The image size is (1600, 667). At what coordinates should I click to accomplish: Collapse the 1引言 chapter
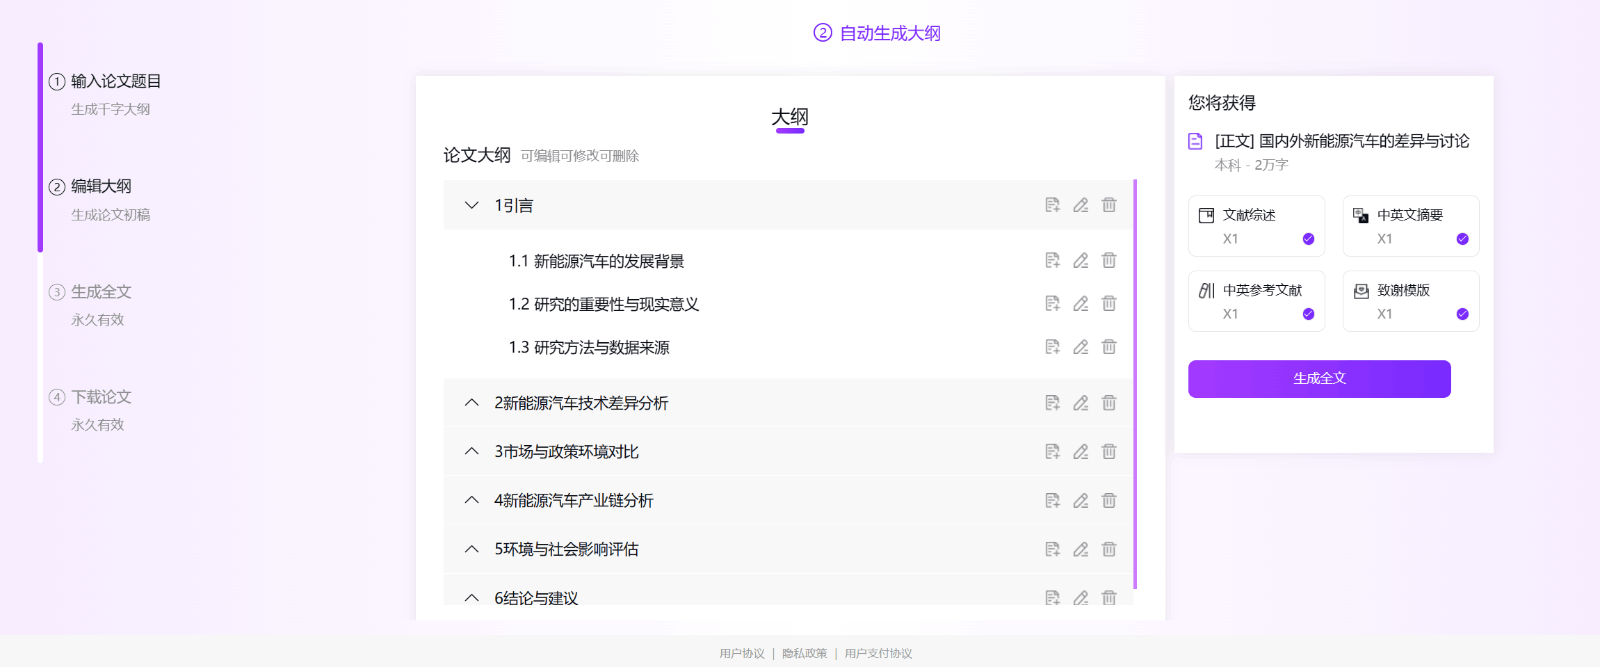[x=472, y=205]
